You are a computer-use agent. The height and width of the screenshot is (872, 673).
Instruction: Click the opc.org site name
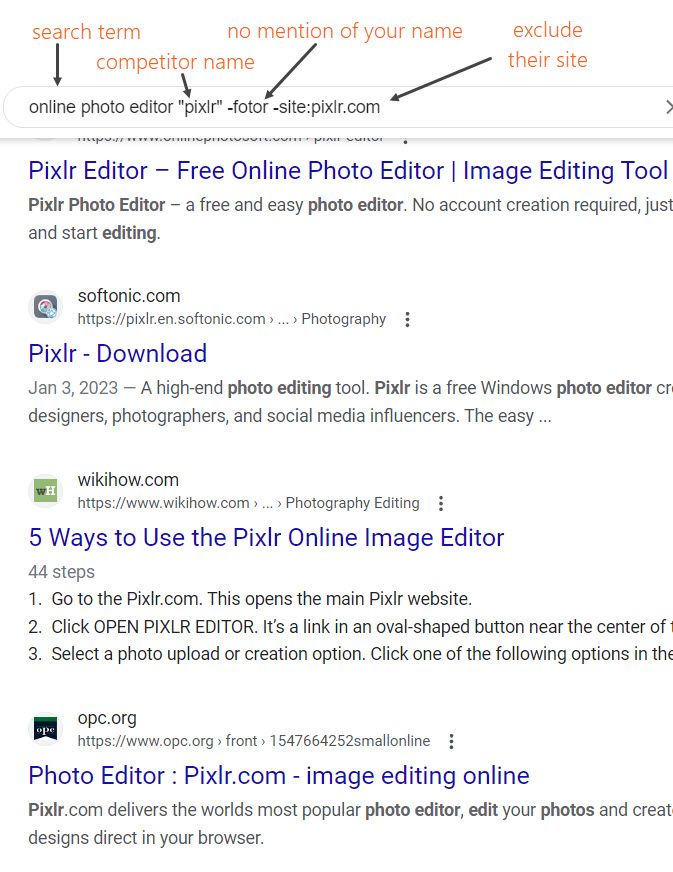click(x=107, y=718)
